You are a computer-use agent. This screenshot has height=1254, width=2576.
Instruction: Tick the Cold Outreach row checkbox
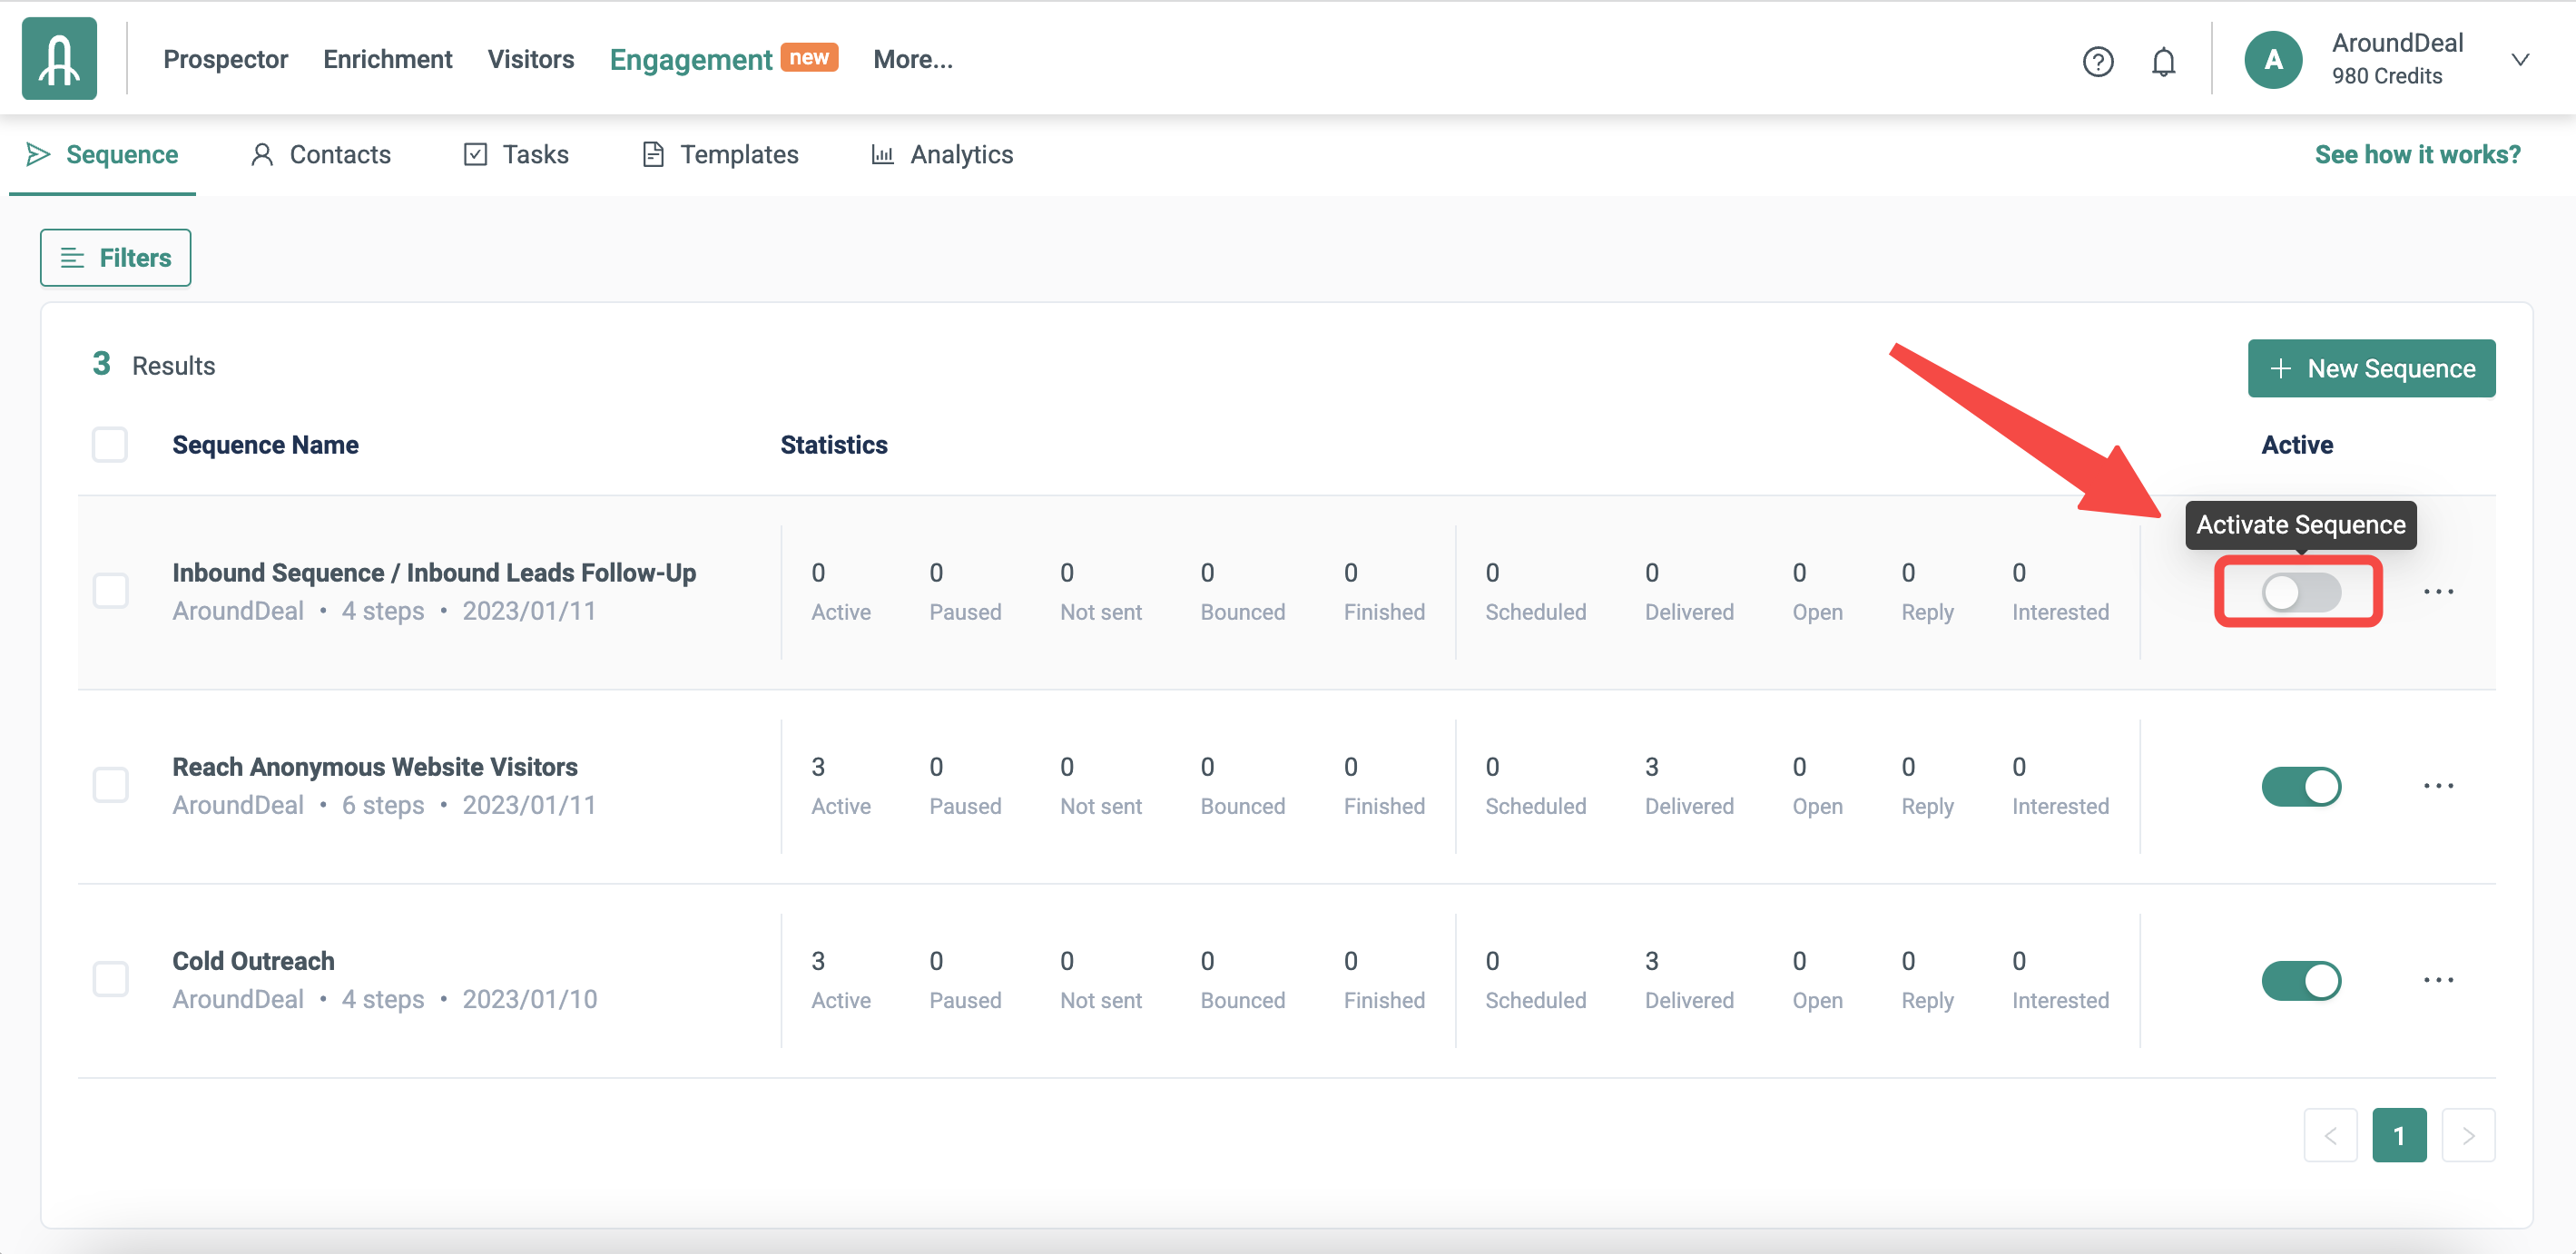point(110,979)
